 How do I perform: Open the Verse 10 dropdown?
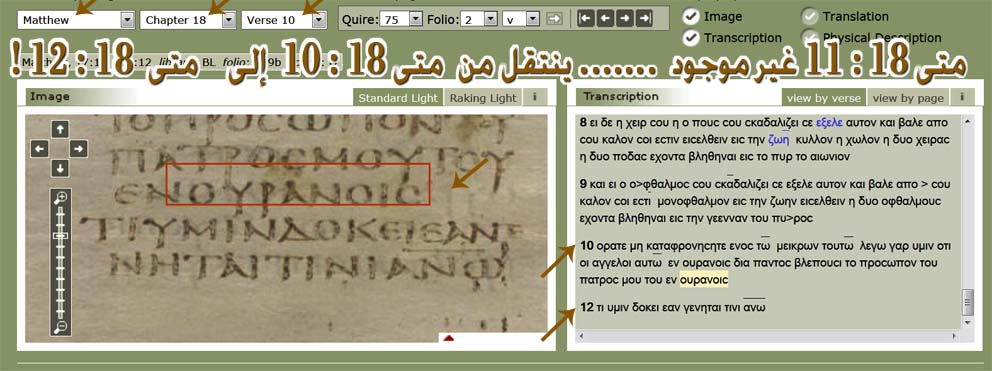(284, 20)
